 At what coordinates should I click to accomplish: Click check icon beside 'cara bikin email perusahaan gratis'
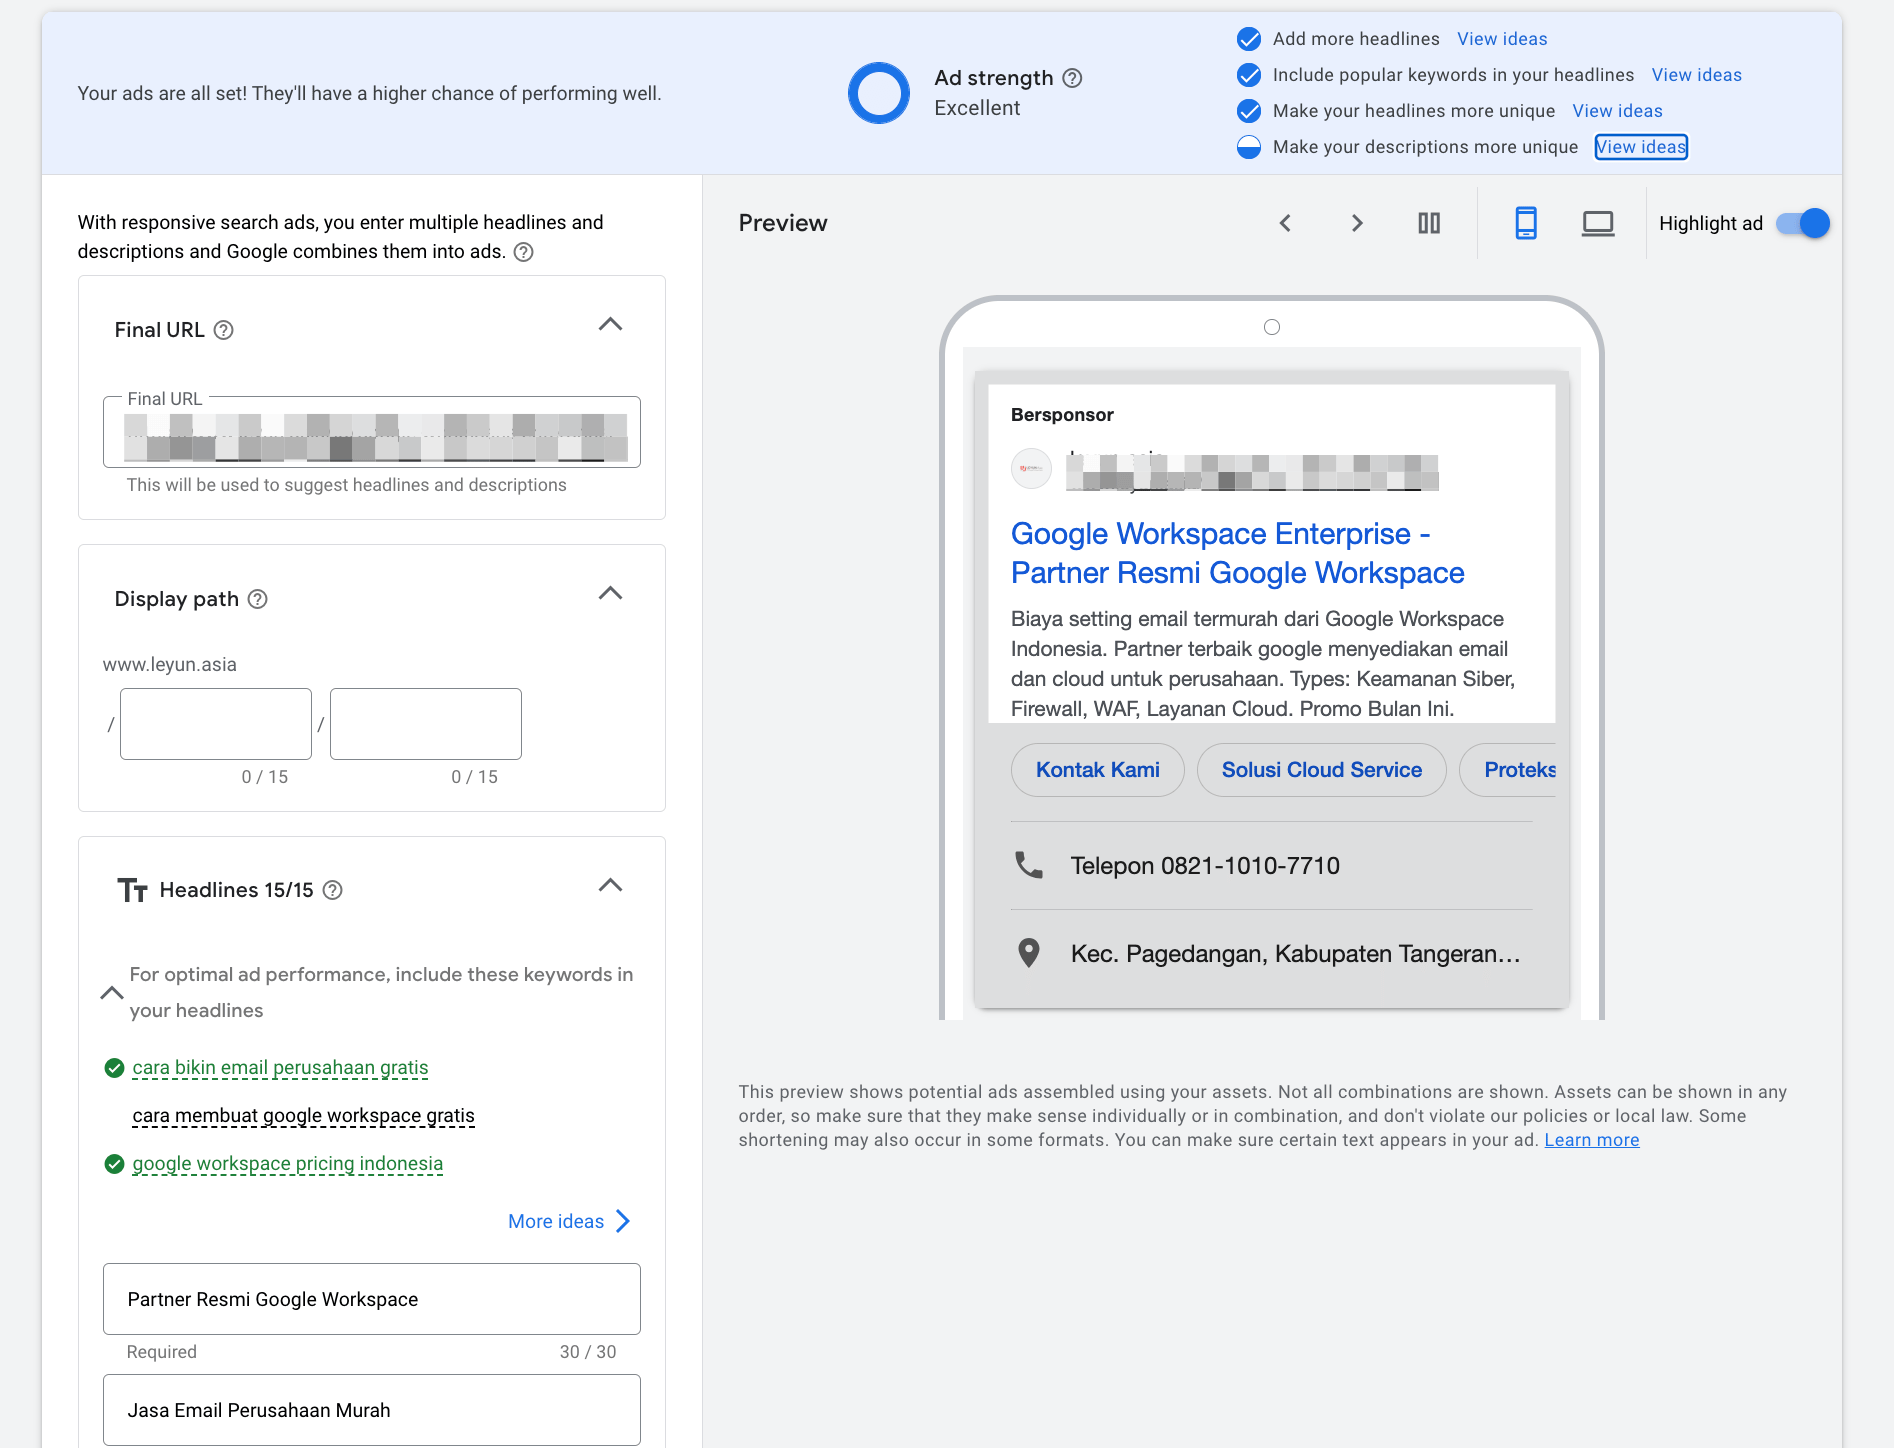pos(114,1068)
